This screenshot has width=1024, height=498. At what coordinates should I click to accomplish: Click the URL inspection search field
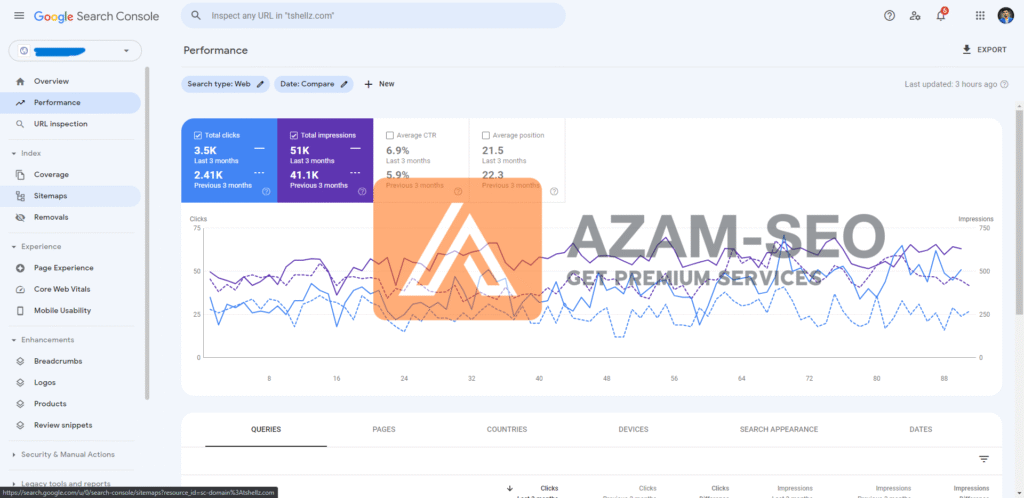[x=373, y=16]
